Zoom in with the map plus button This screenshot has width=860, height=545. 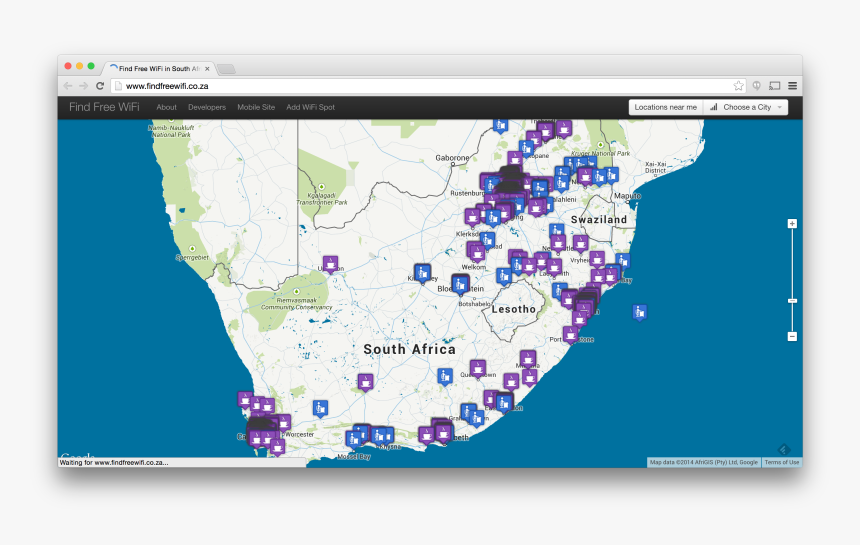(x=792, y=224)
